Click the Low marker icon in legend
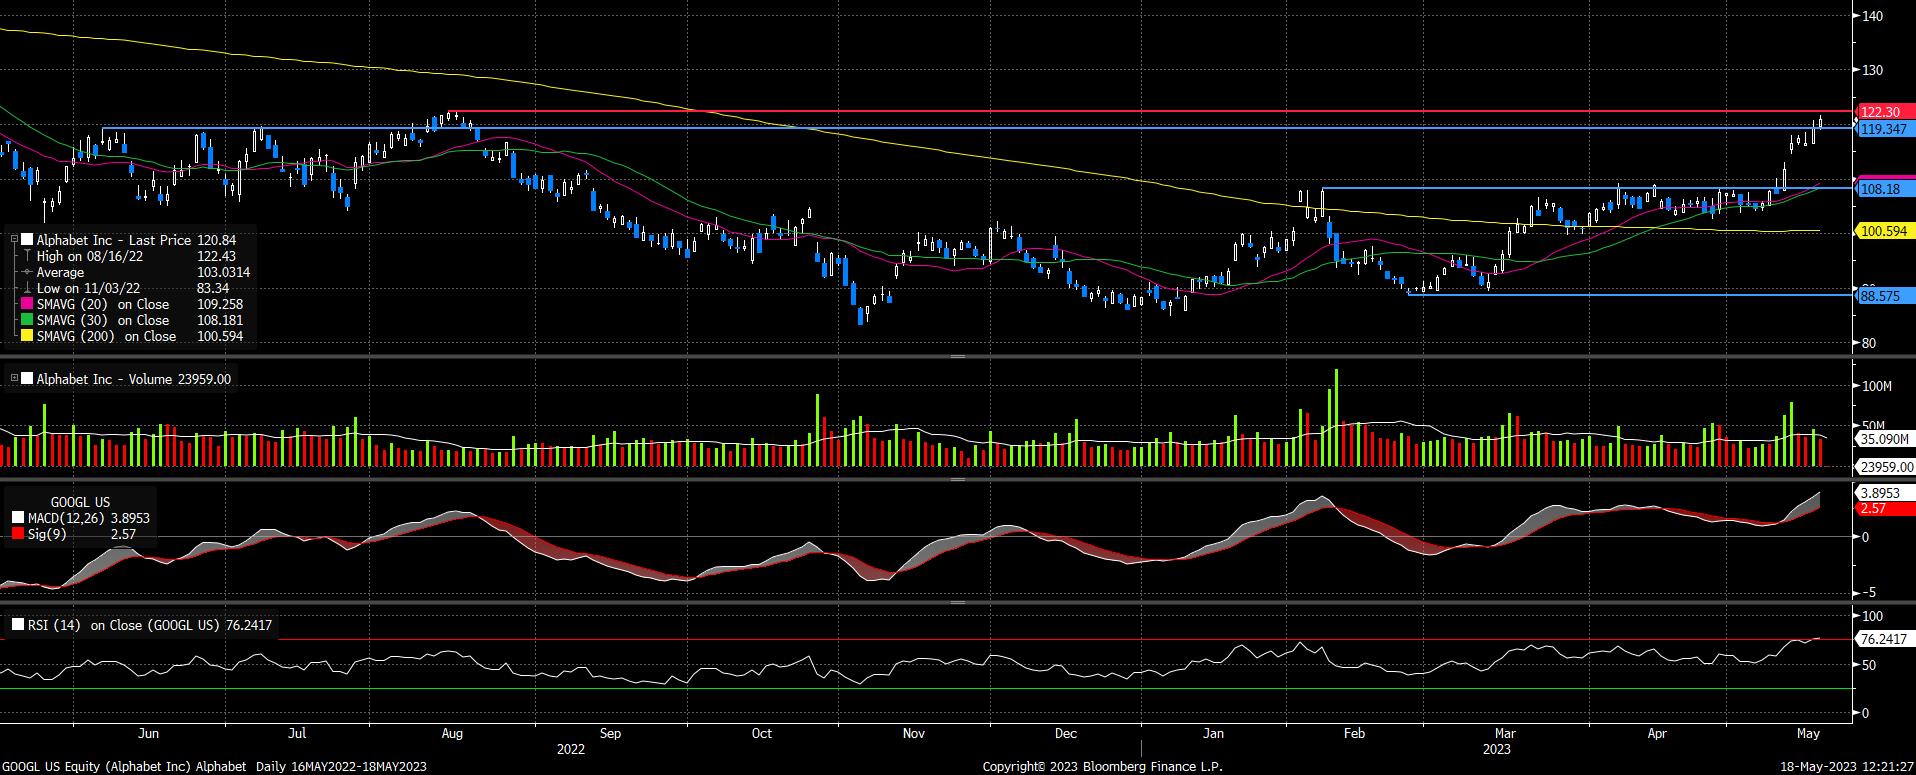Image resolution: width=1916 pixels, height=775 pixels. [x=27, y=288]
